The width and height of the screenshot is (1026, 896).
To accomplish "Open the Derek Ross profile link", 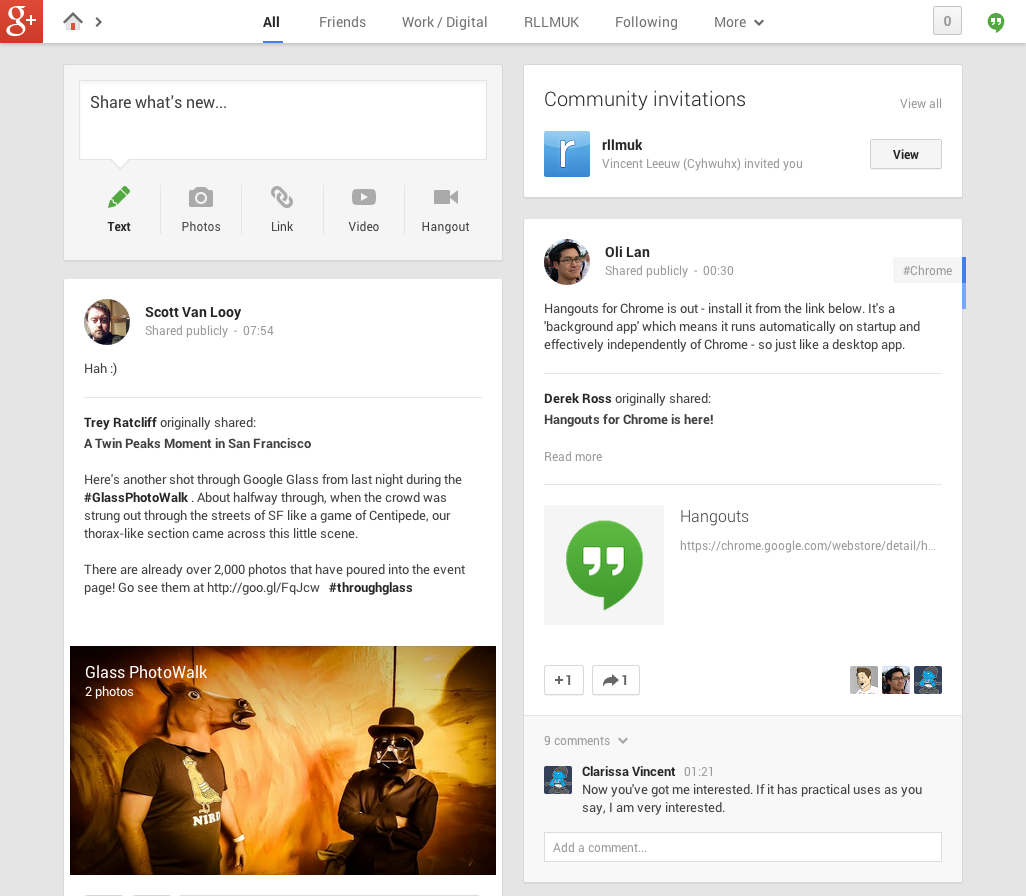I will tap(577, 399).
